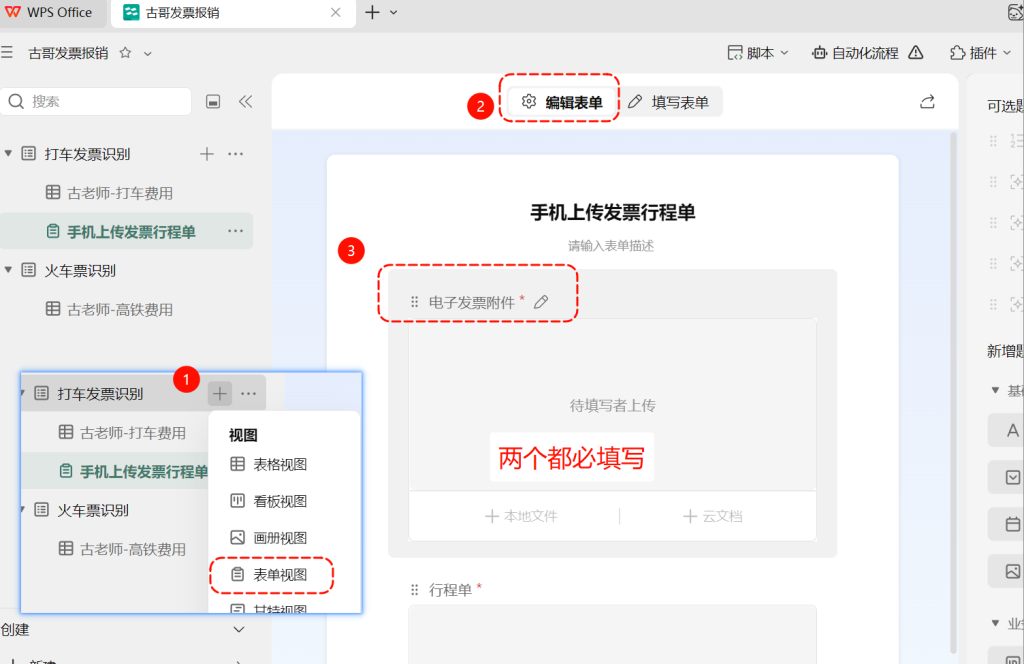Select the 手机上传发票行程单 form view in the top sidebar

coord(127,231)
